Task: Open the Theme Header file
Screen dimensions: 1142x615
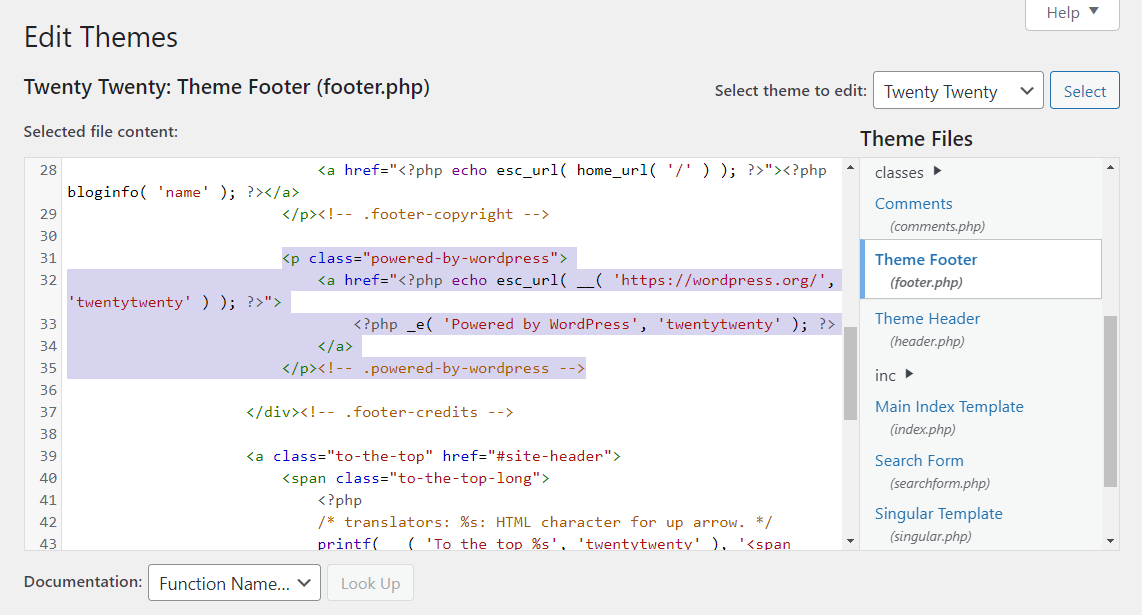Action: point(926,318)
